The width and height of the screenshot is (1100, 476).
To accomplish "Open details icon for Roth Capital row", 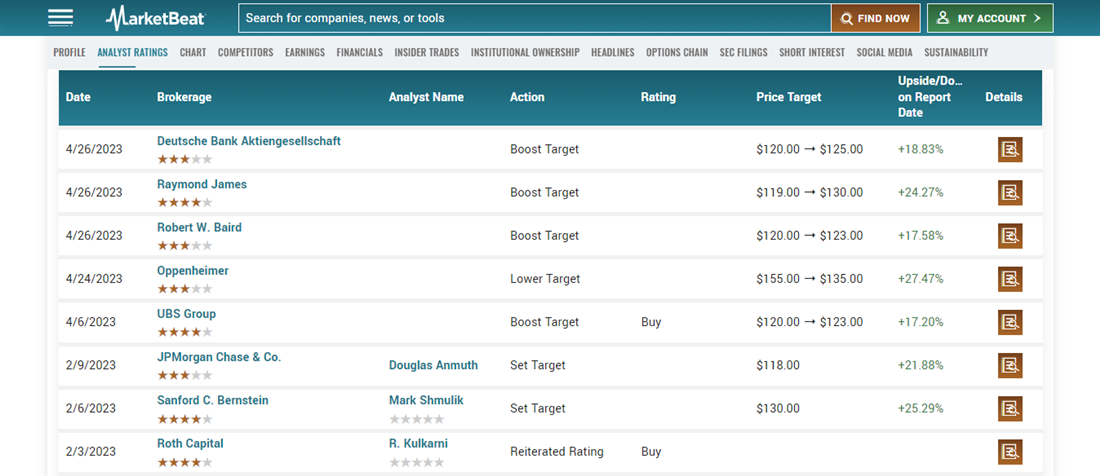I will coord(1010,451).
